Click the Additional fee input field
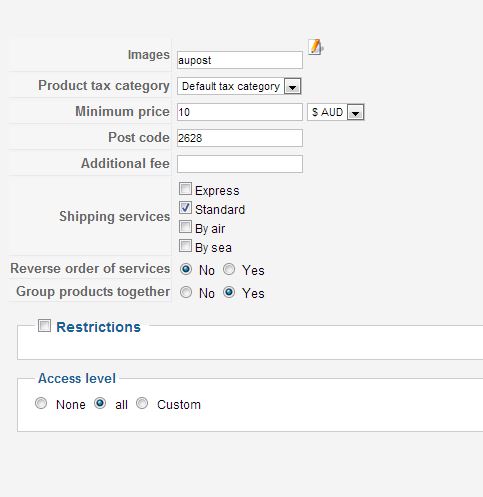 (x=240, y=164)
